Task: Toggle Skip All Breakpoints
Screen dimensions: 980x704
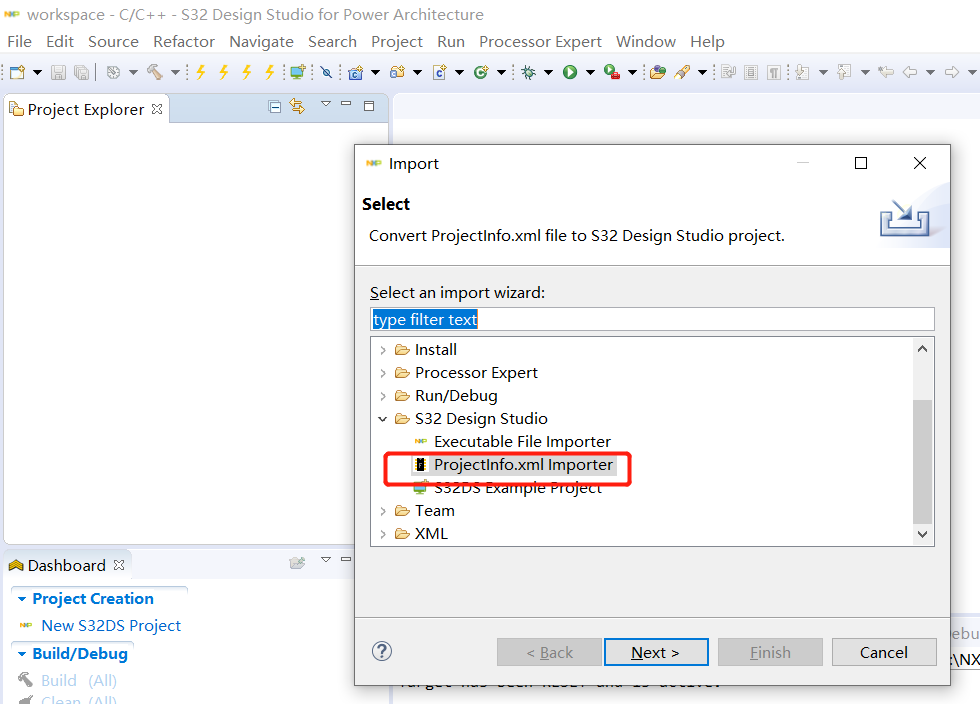Action: click(326, 73)
